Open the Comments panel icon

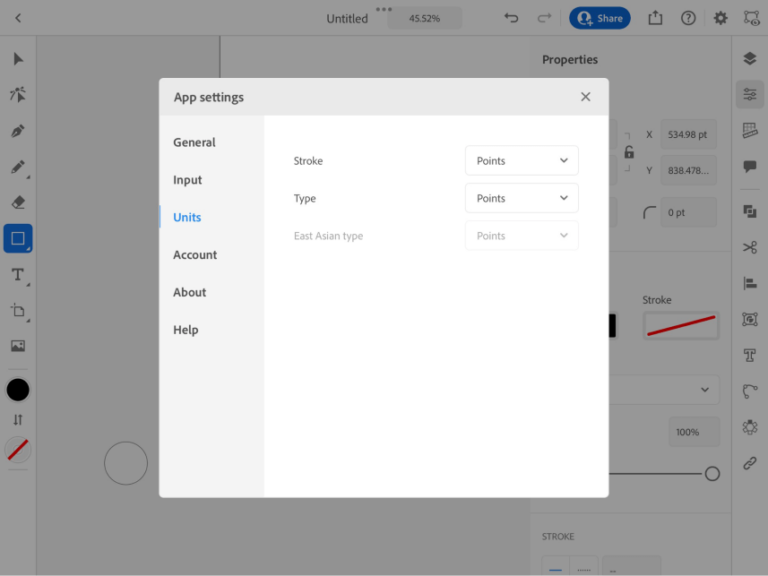click(750, 166)
